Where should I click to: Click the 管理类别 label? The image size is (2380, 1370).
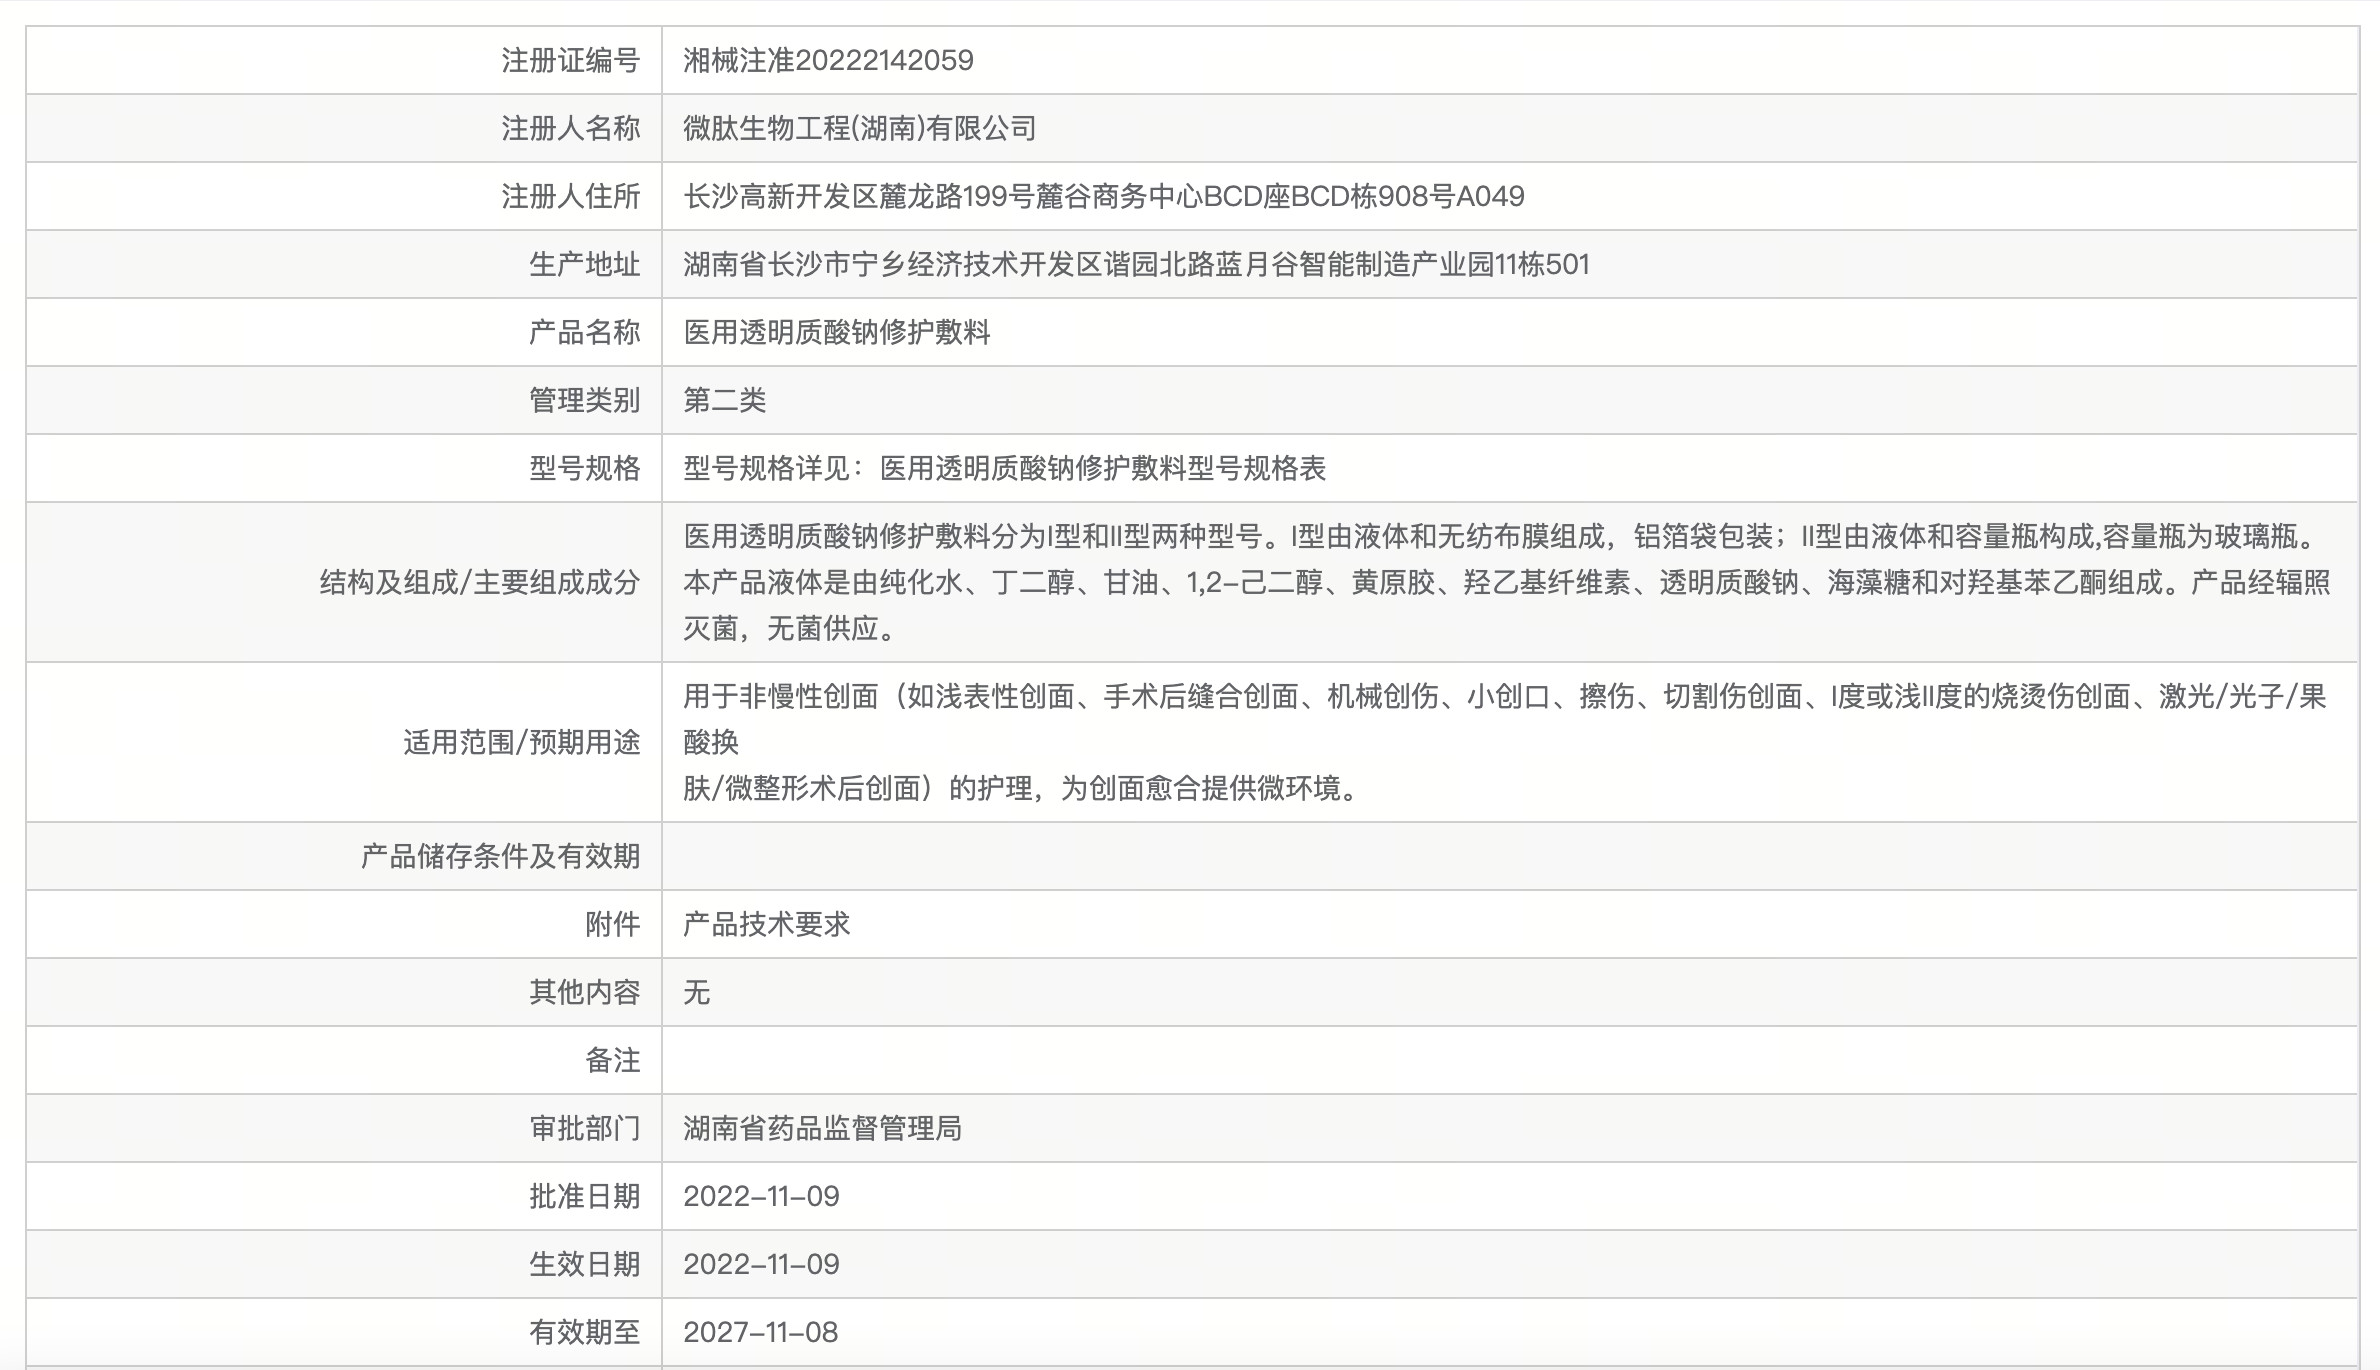tap(585, 400)
